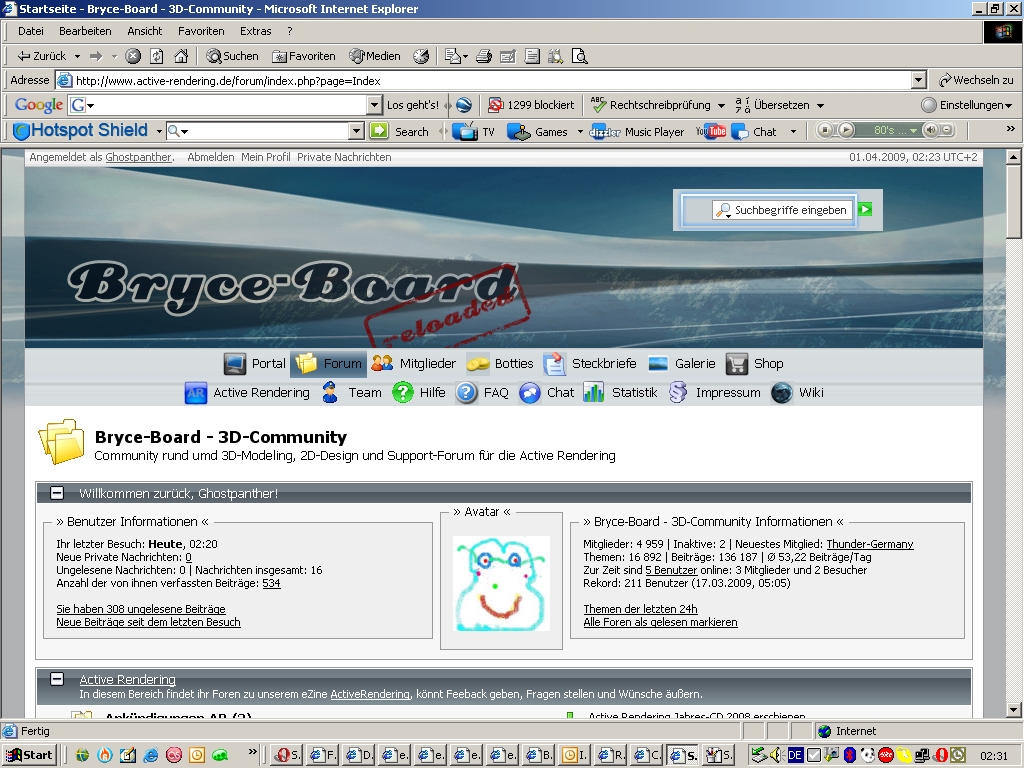Click the radio stop button
This screenshot has width=1024, height=768.
click(825, 130)
